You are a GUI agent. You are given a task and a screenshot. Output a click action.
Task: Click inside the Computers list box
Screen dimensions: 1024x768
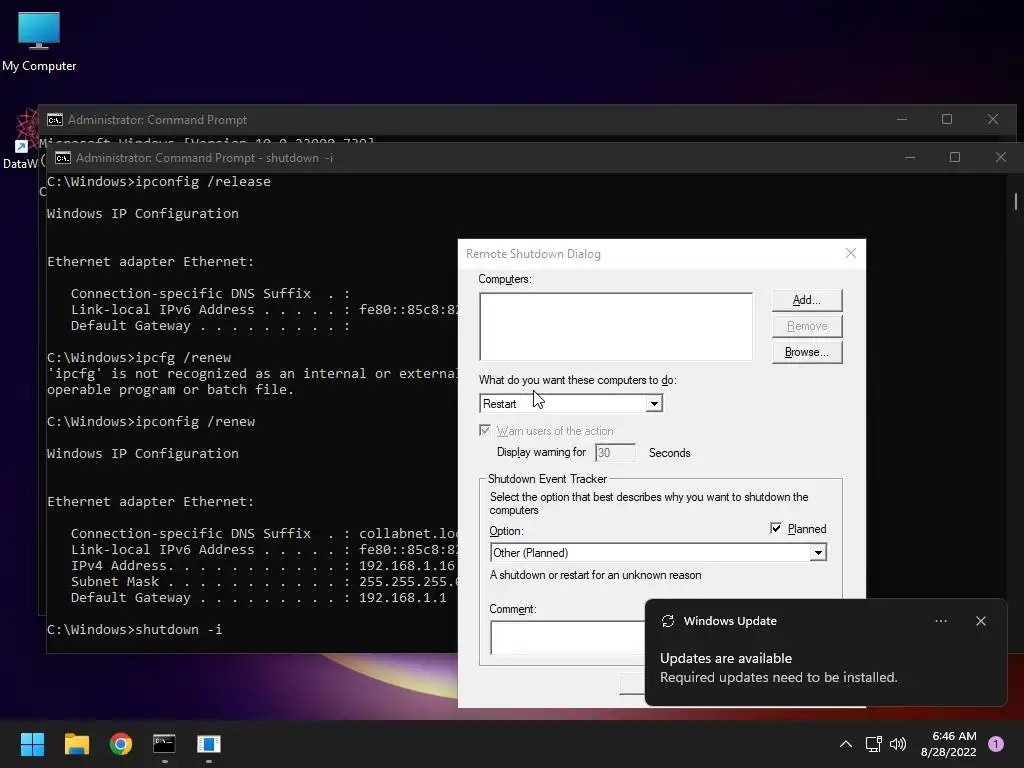pos(616,327)
